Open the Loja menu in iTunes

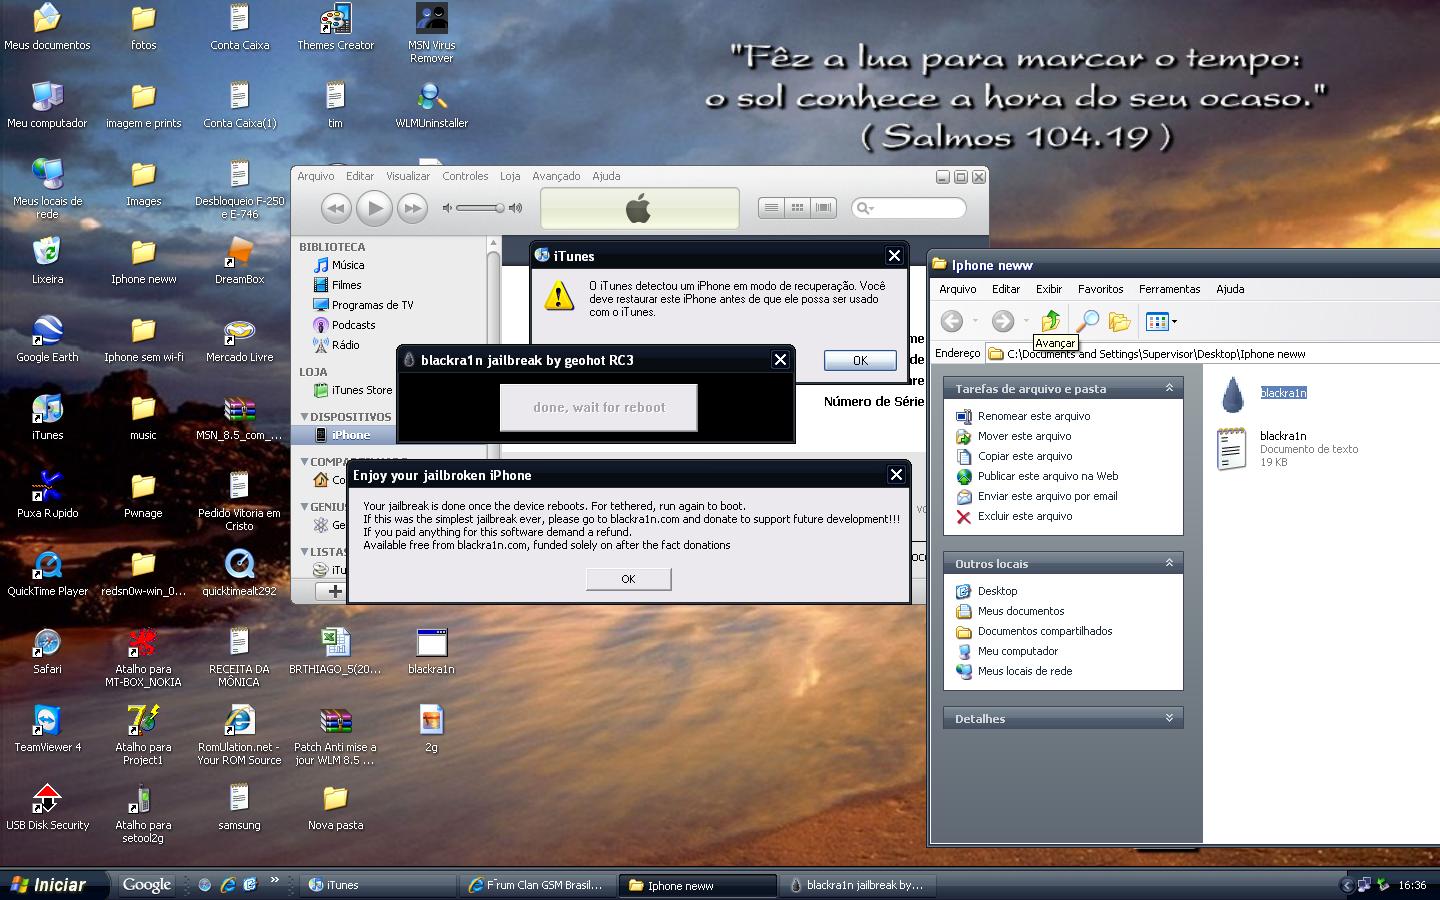(510, 176)
